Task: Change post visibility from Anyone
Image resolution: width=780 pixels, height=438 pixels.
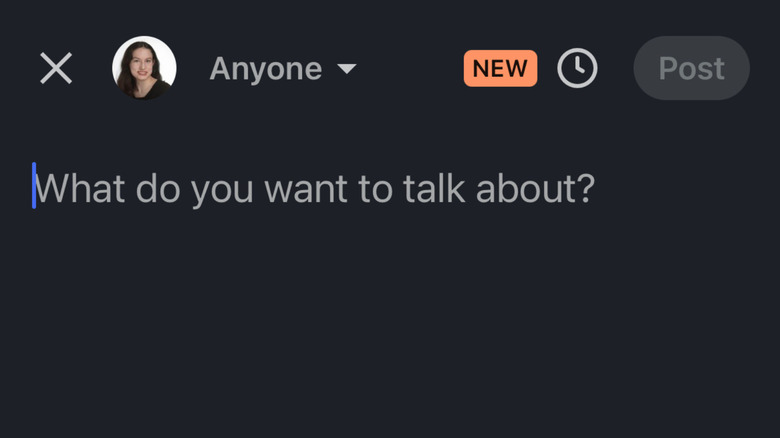Action: pos(282,69)
